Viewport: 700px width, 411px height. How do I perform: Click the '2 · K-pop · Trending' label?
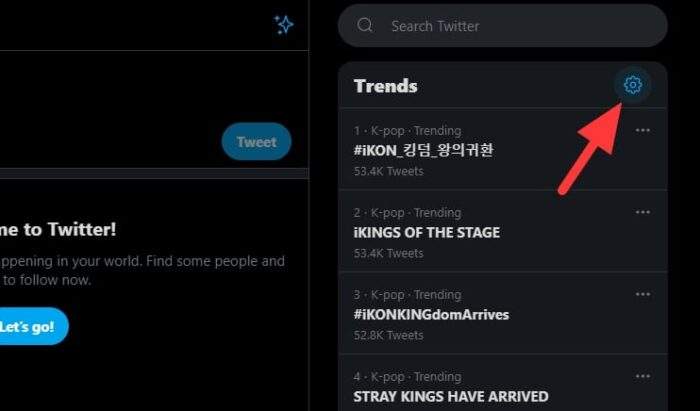tap(407, 213)
